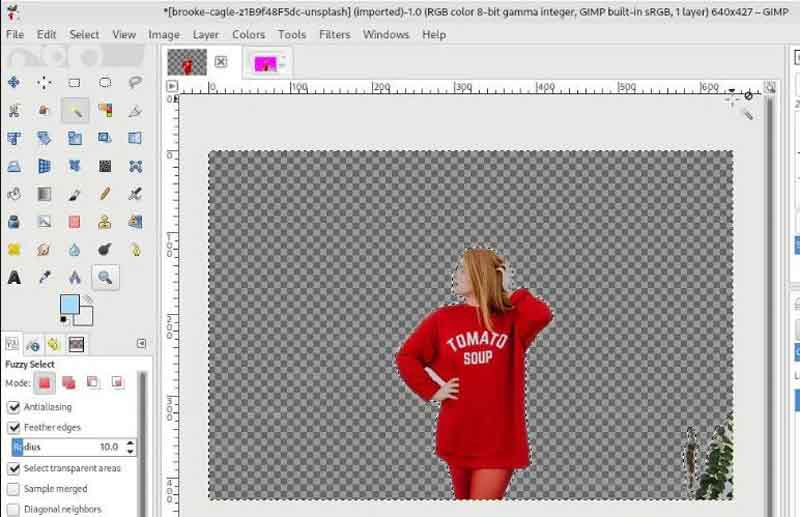The width and height of the screenshot is (800, 517).
Task: Select the Fuzzy Select magic wand tool
Action: pyautogui.click(x=75, y=110)
